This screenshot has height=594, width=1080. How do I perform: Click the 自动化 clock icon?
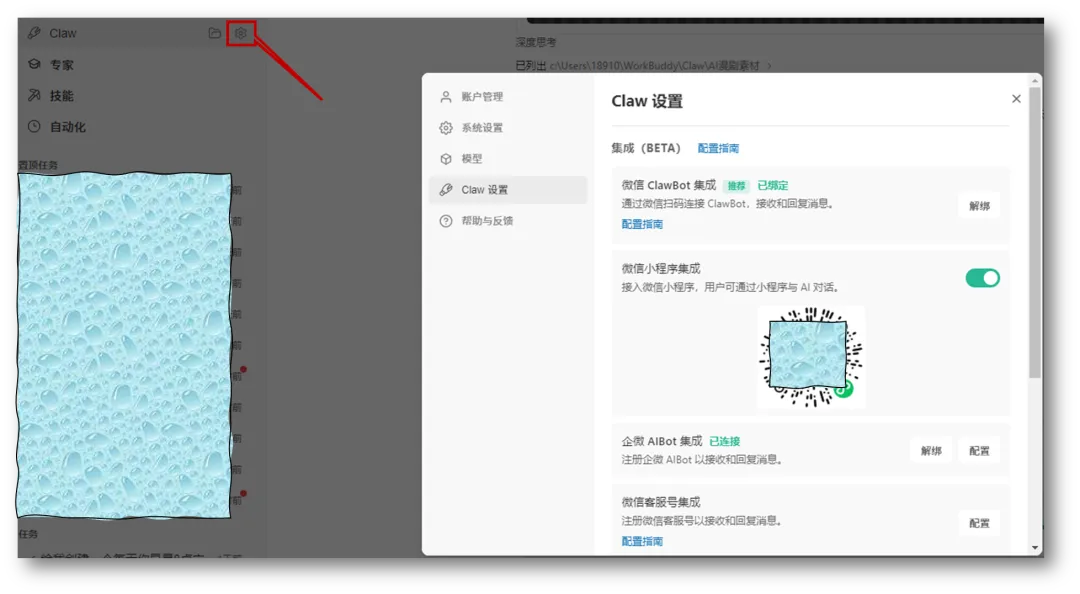point(34,126)
